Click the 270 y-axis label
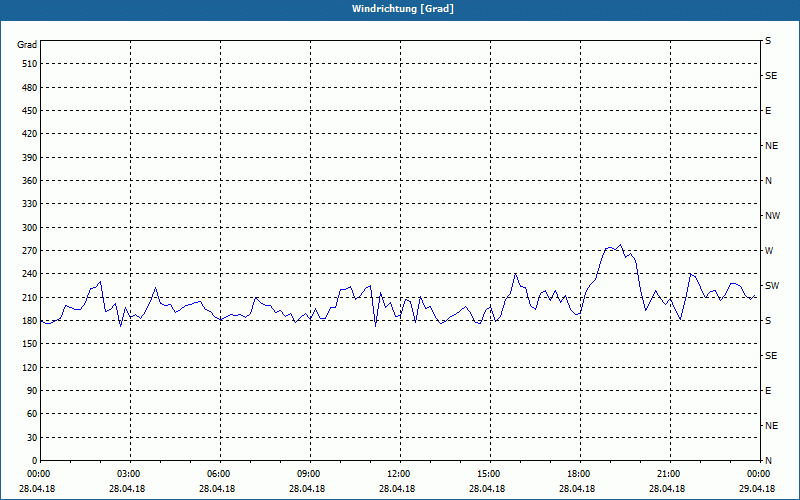The height and width of the screenshot is (500, 800). 30,251
